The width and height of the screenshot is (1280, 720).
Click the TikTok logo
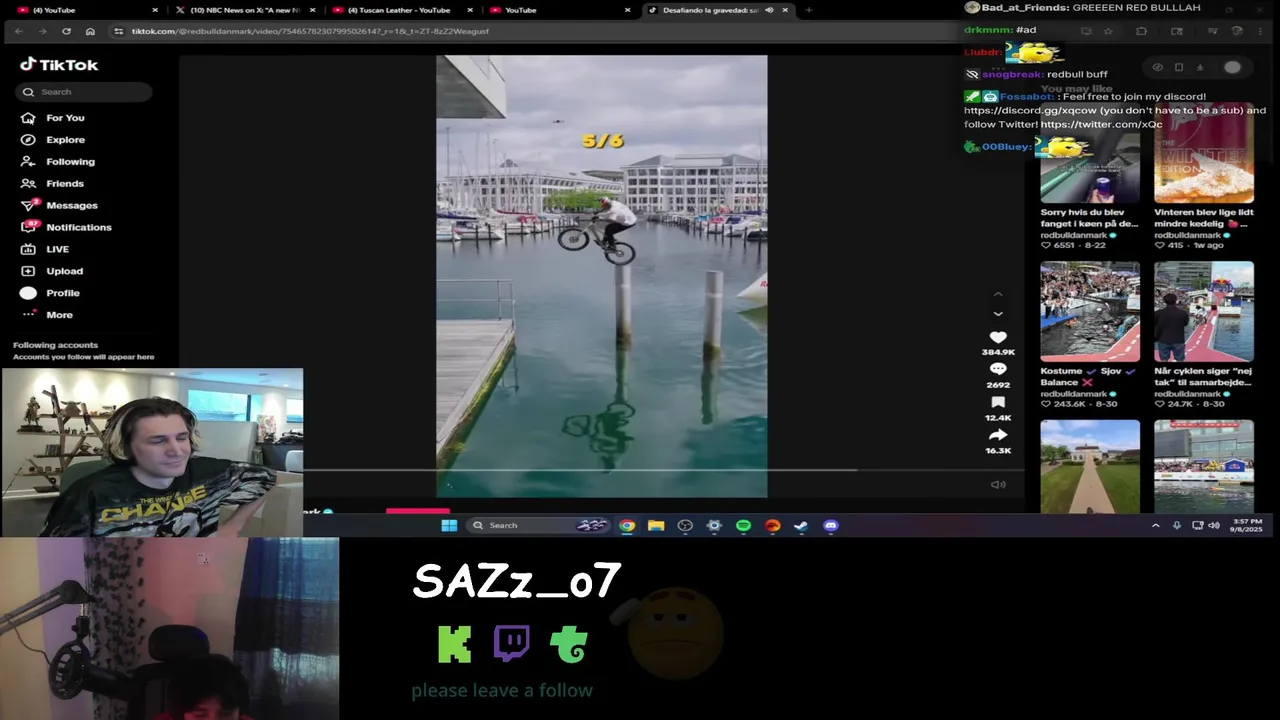59,64
